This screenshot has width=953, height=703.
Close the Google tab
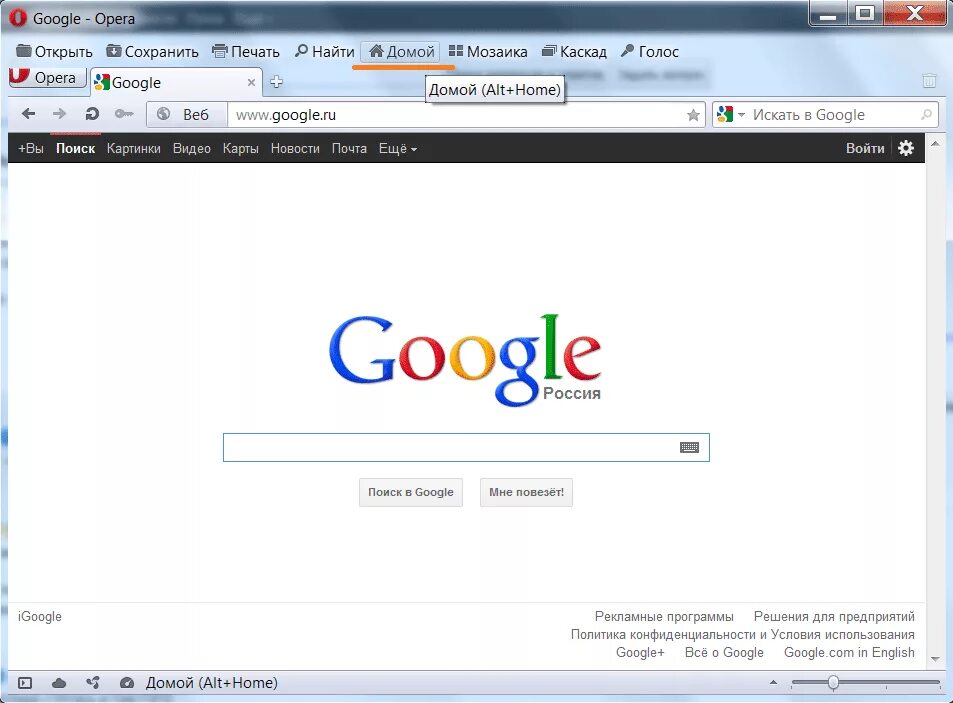point(251,82)
